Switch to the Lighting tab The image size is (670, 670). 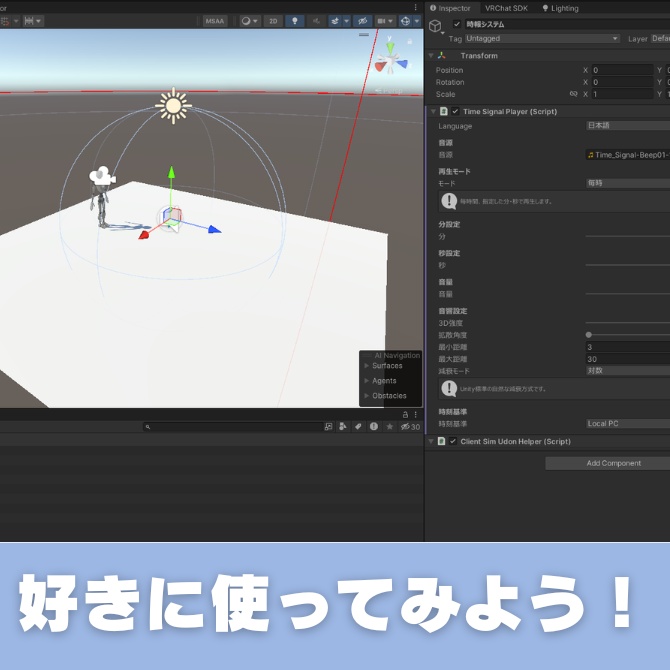[x=560, y=8]
